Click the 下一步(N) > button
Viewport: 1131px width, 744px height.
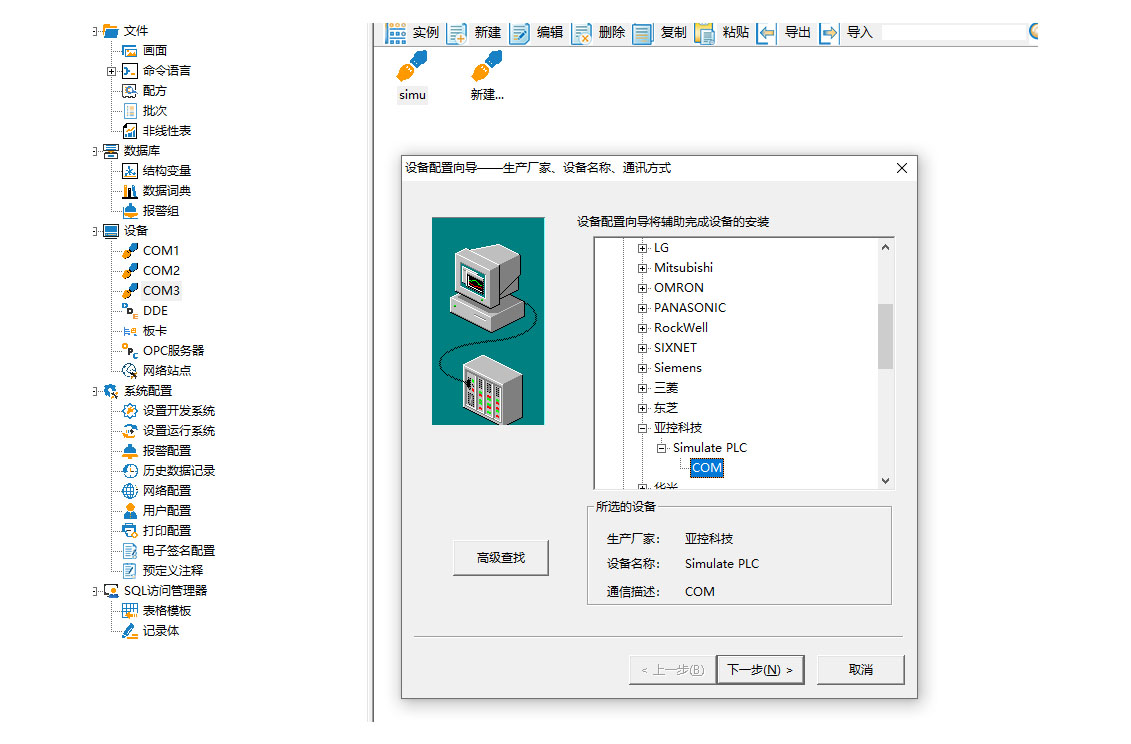[759, 670]
